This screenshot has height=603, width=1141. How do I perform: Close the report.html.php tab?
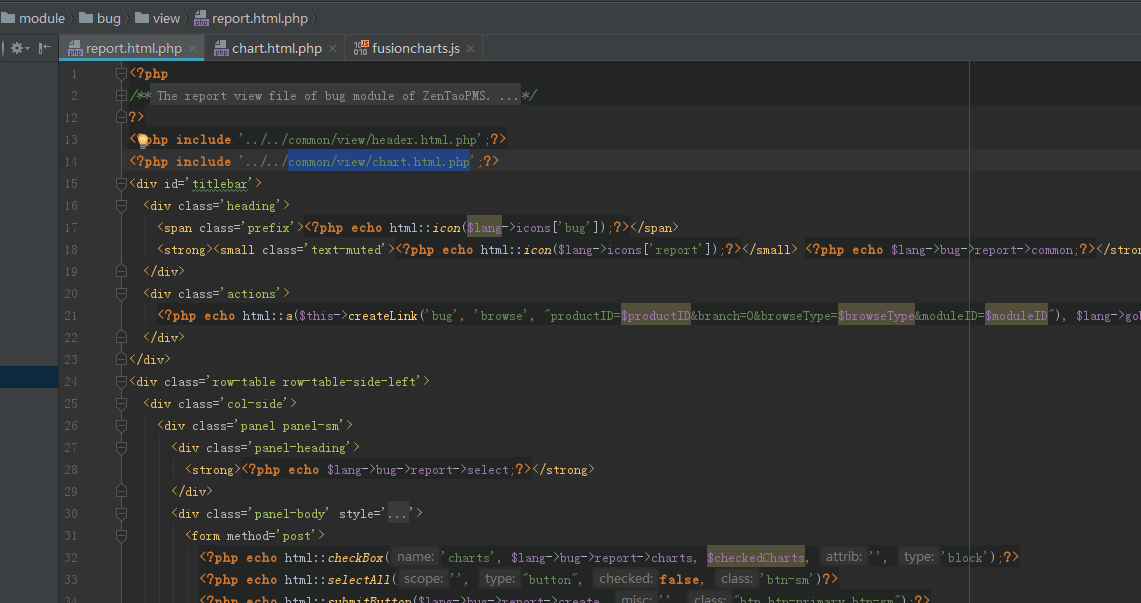(193, 48)
